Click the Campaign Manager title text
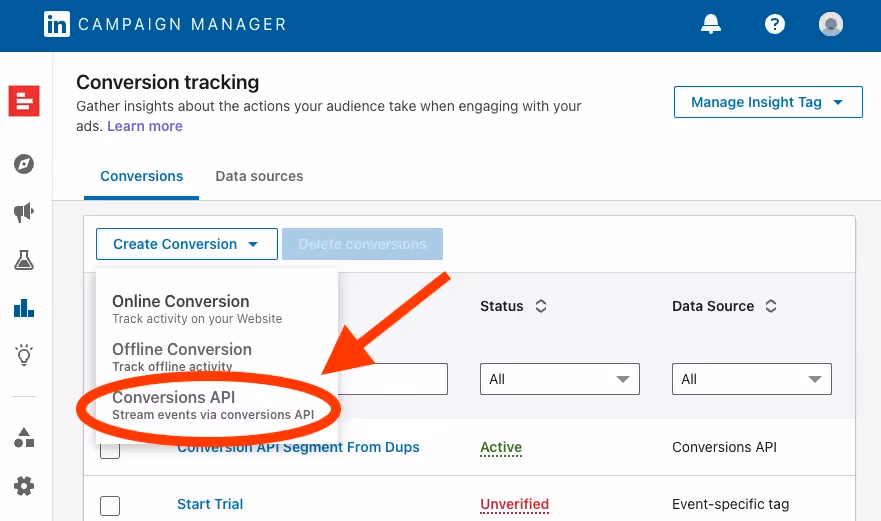 pos(183,24)
